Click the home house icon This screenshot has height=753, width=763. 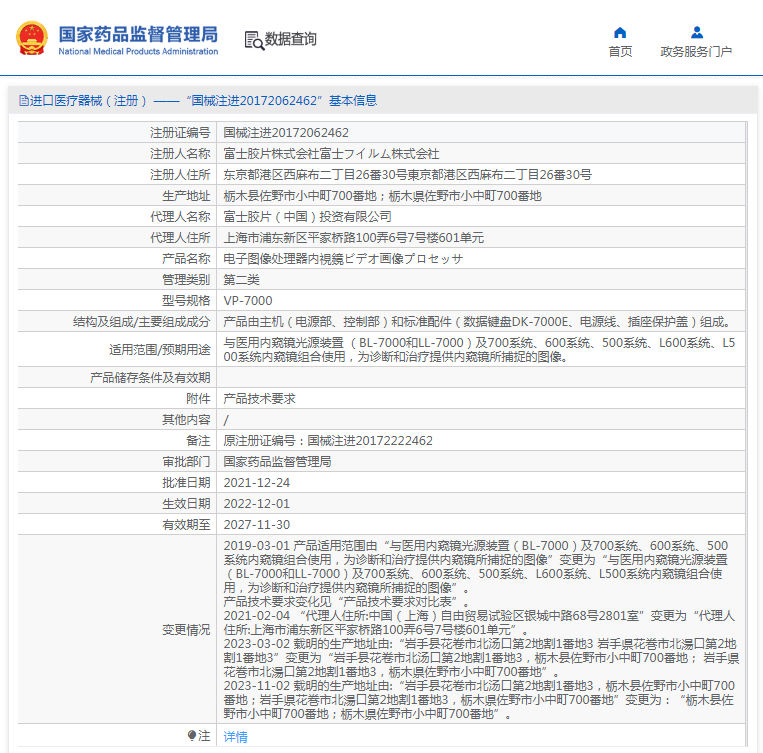pos(620,33)
